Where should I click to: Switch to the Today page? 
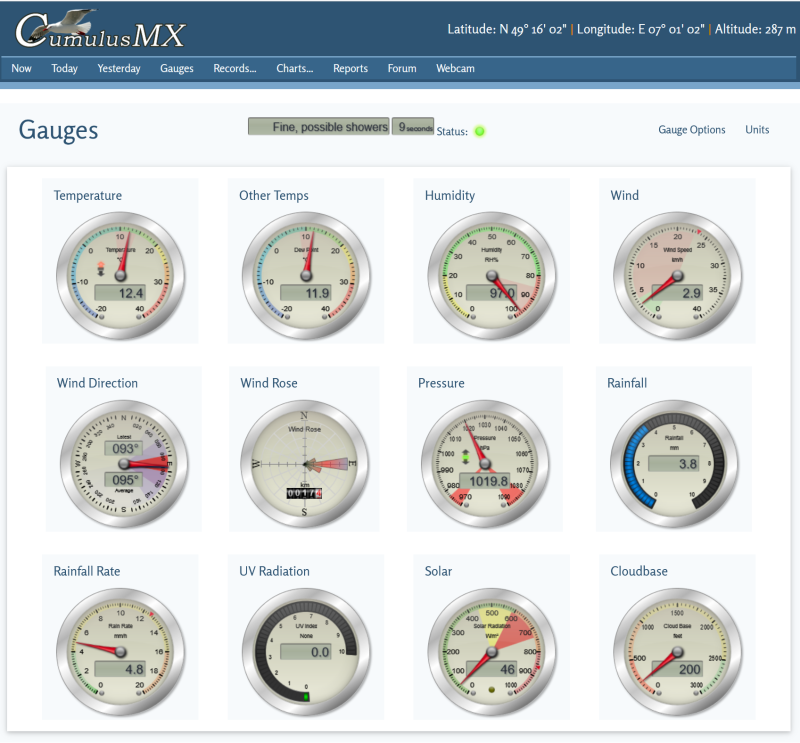64,68
